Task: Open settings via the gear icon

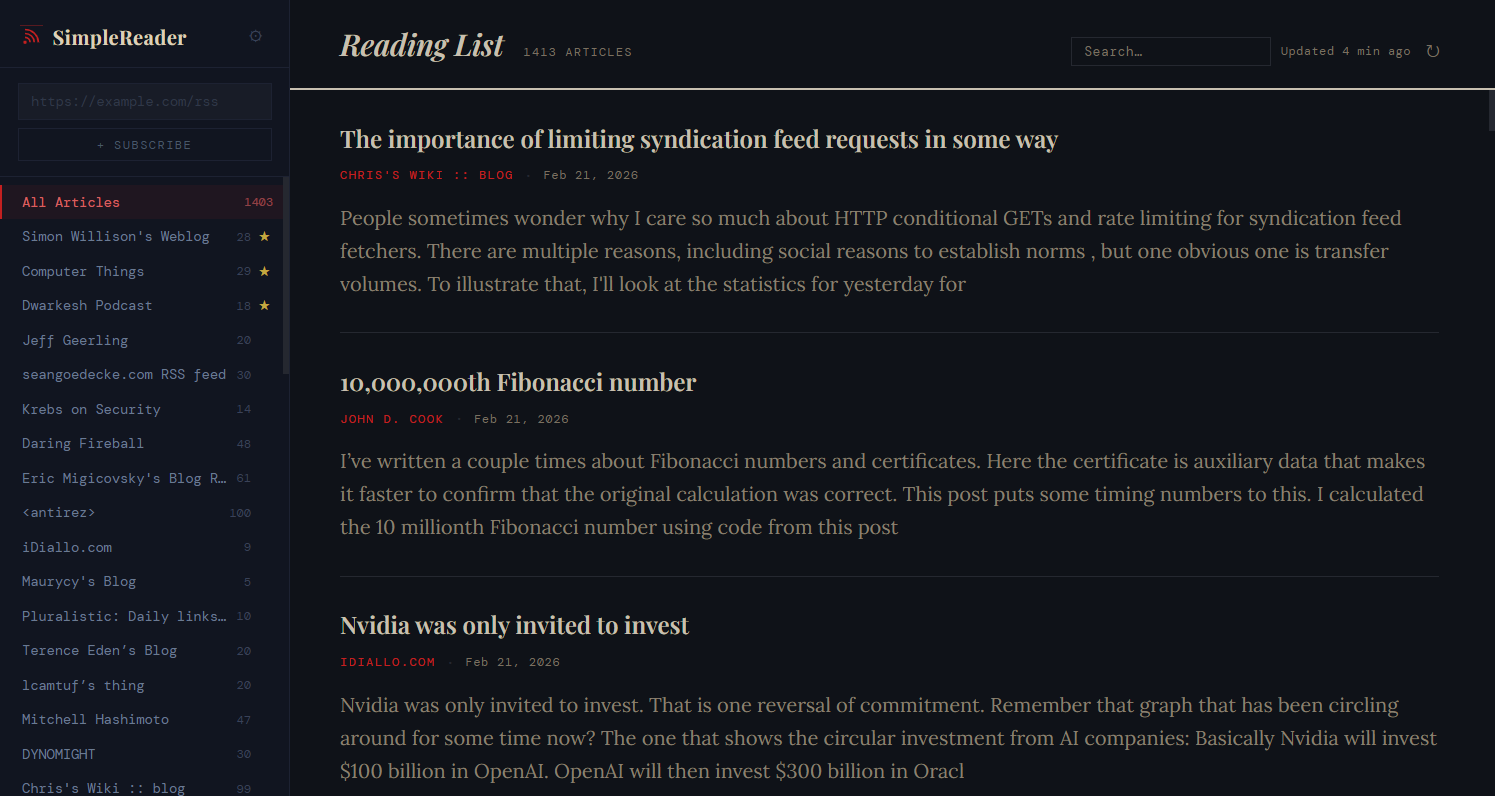Action: [x=255, y=35]
